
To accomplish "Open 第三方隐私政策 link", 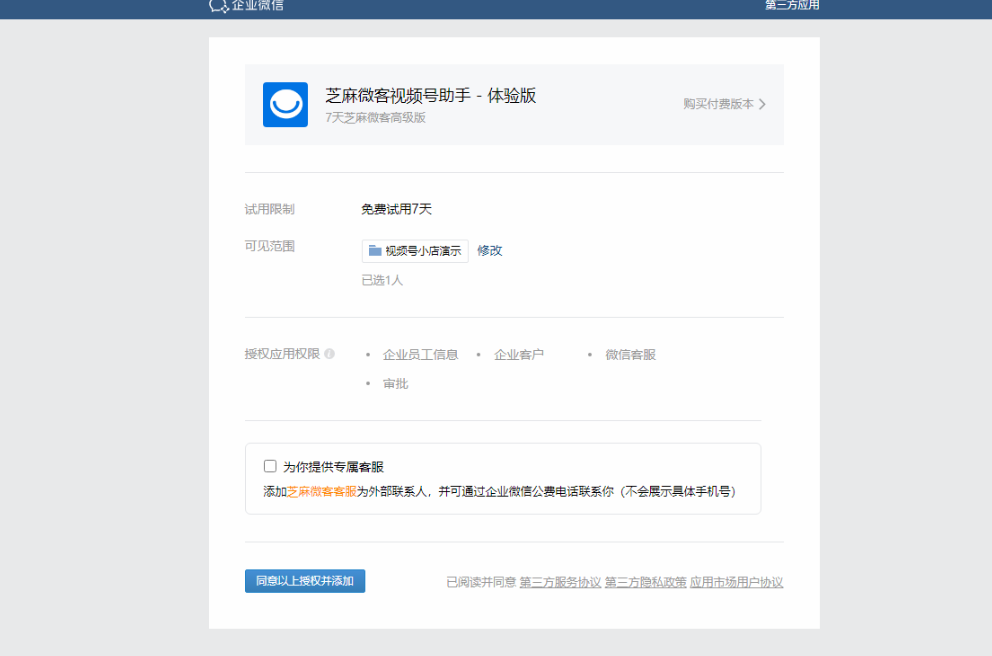I will 645,582.
